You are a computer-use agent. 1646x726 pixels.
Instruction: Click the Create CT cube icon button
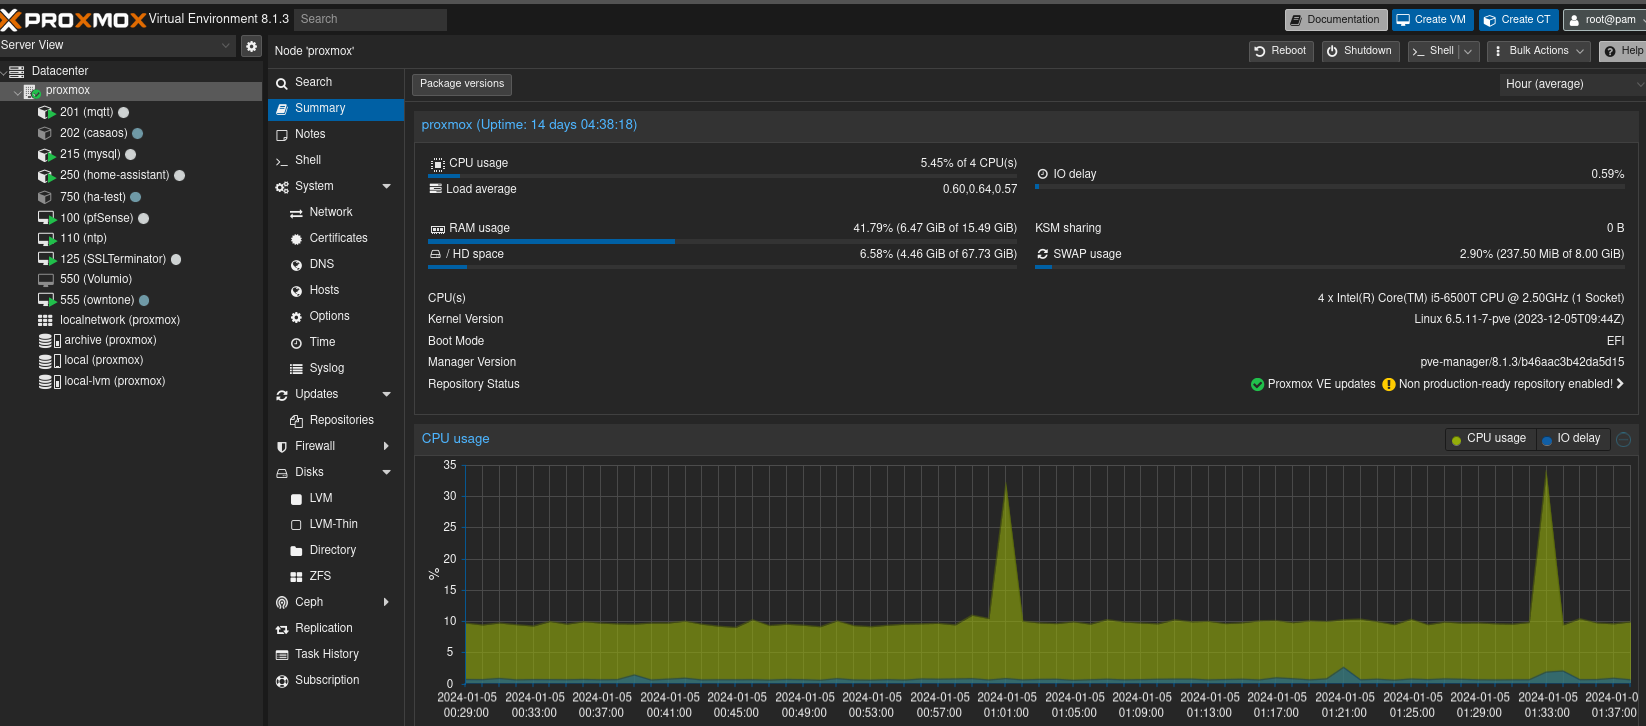pos(1517,20)
